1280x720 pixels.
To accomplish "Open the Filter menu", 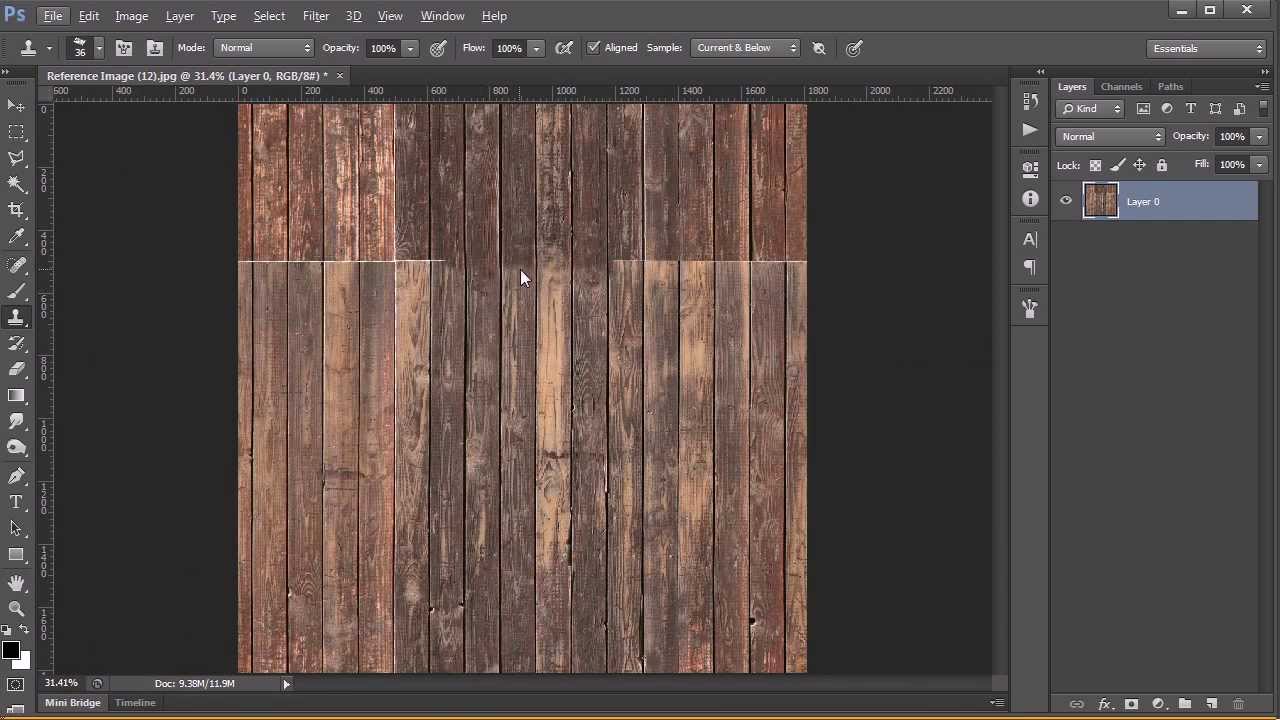I will click(x=316, y=16).
